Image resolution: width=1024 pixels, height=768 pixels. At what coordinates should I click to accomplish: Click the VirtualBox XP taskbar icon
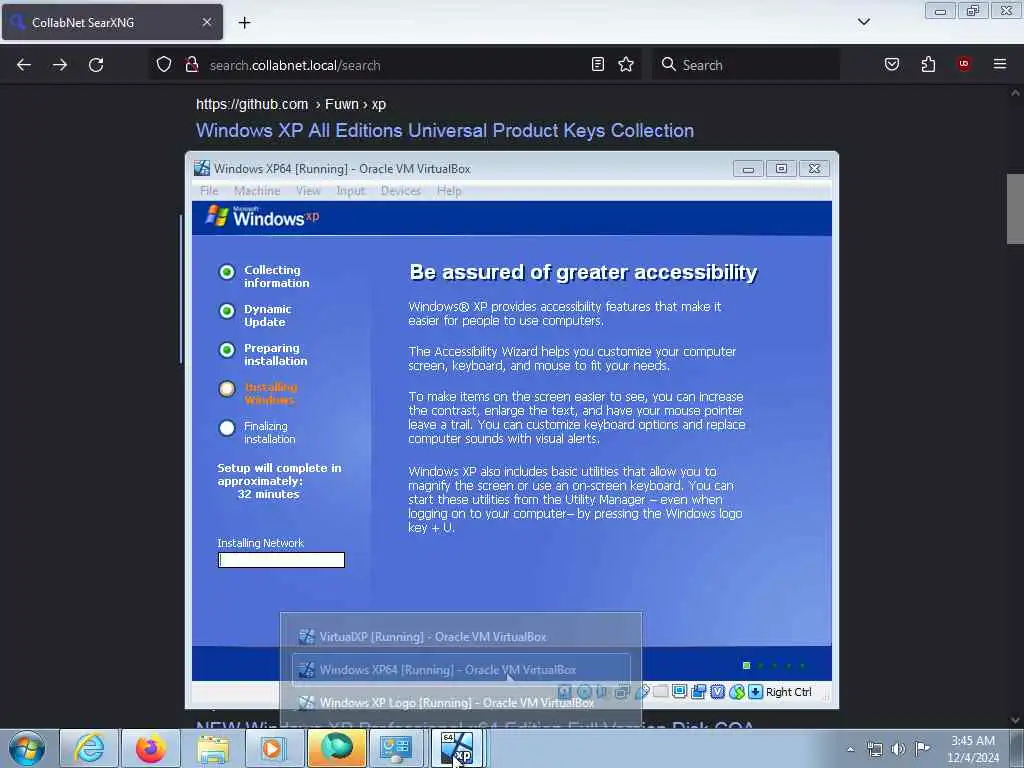coord(458,748)
